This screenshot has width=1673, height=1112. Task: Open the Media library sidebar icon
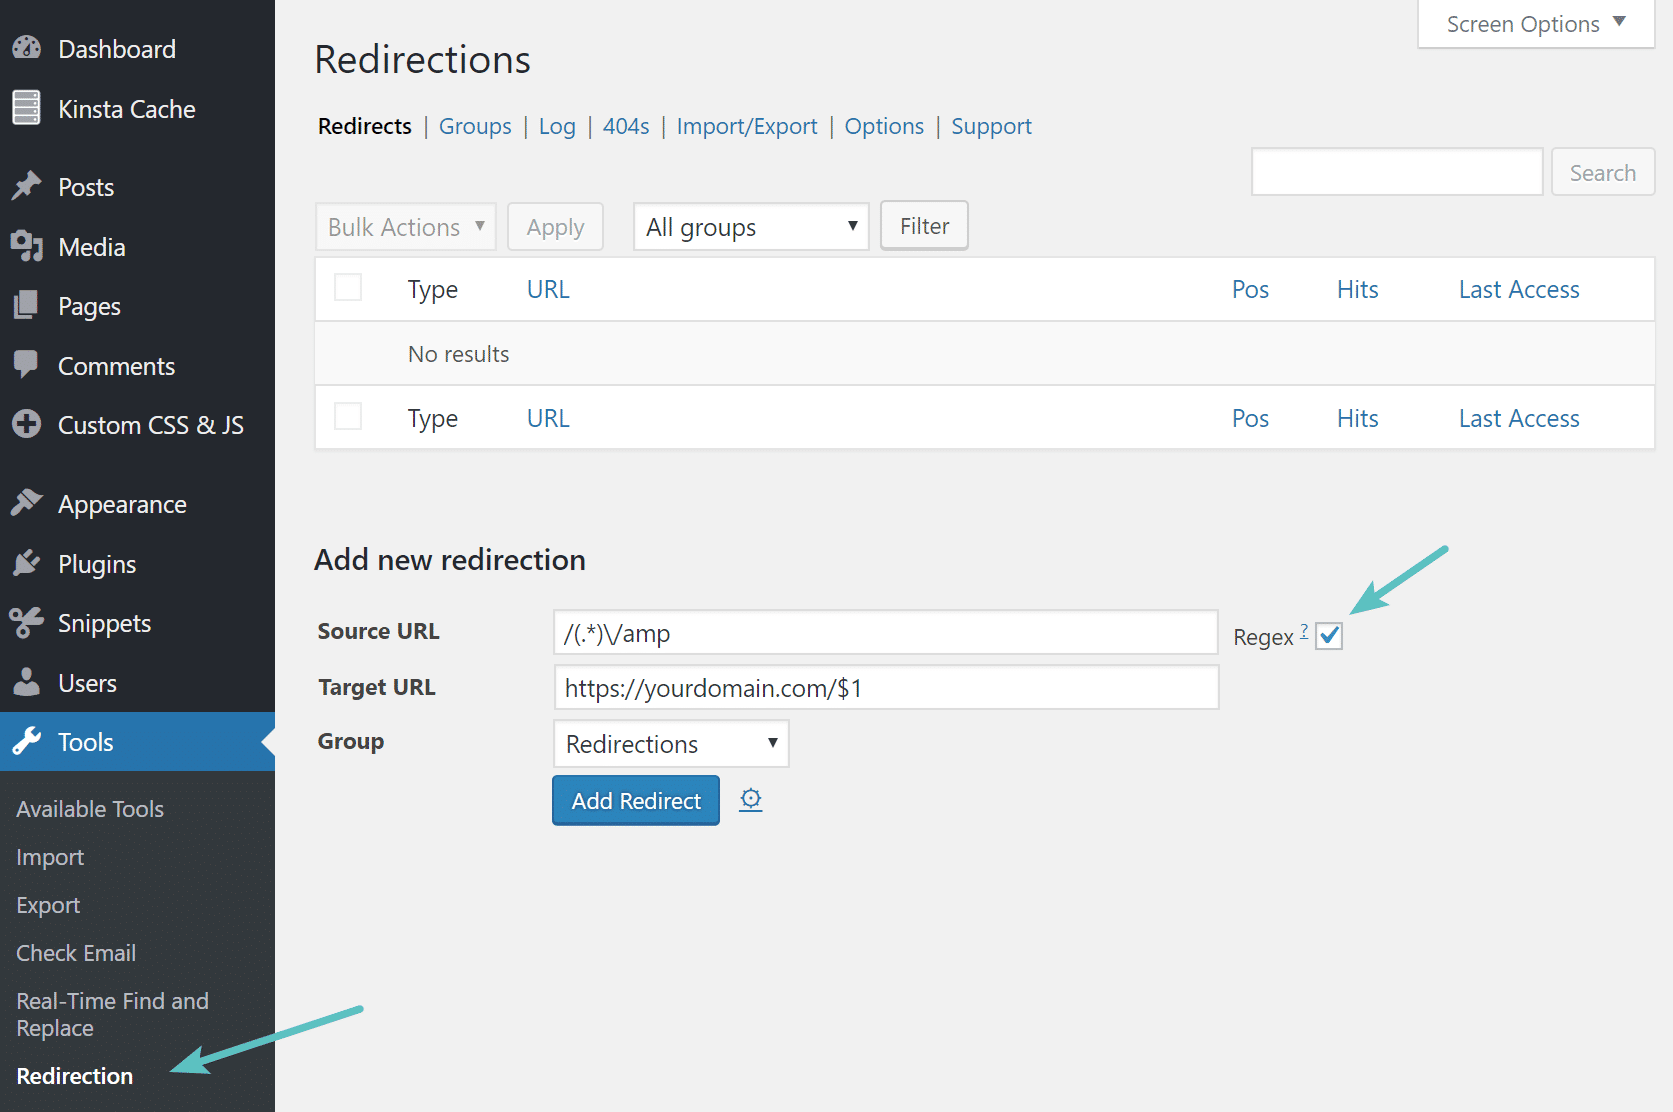point(27,246)
